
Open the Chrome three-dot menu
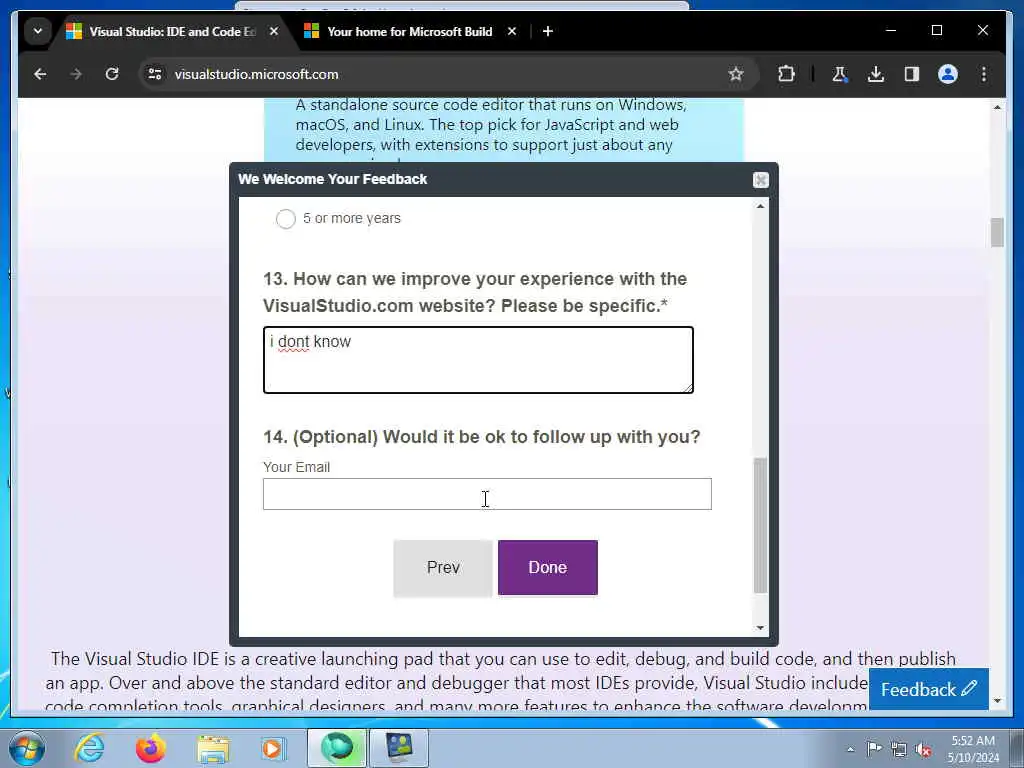(984, 74)
